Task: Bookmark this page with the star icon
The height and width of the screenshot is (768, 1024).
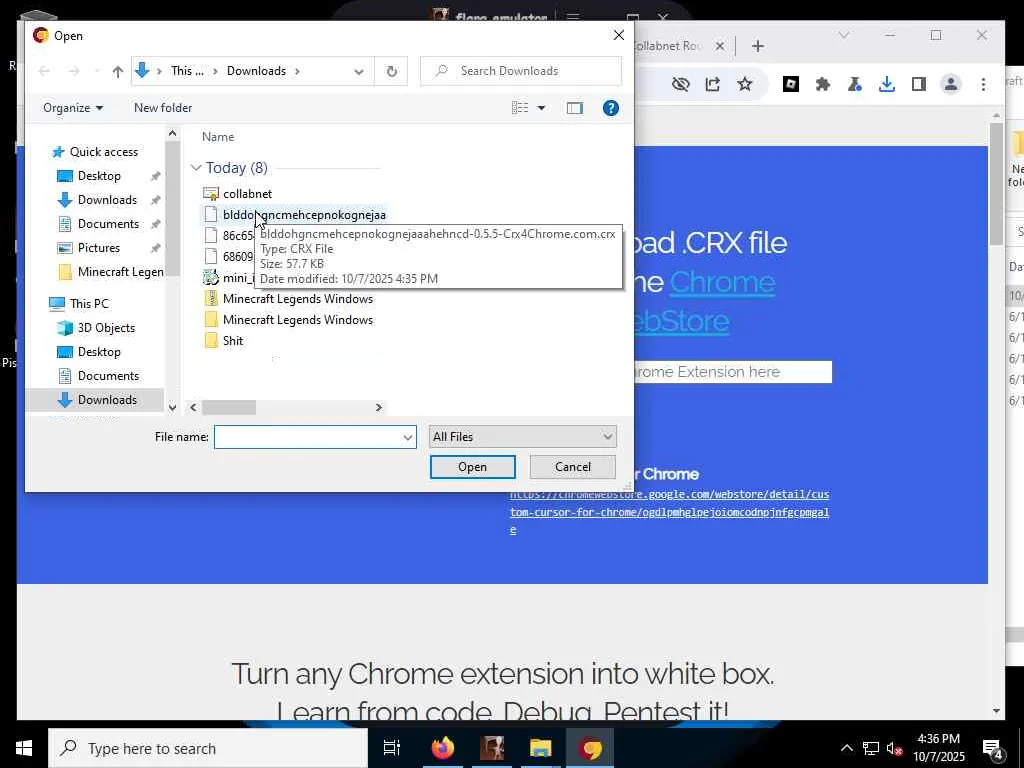Action: point(744,84)
